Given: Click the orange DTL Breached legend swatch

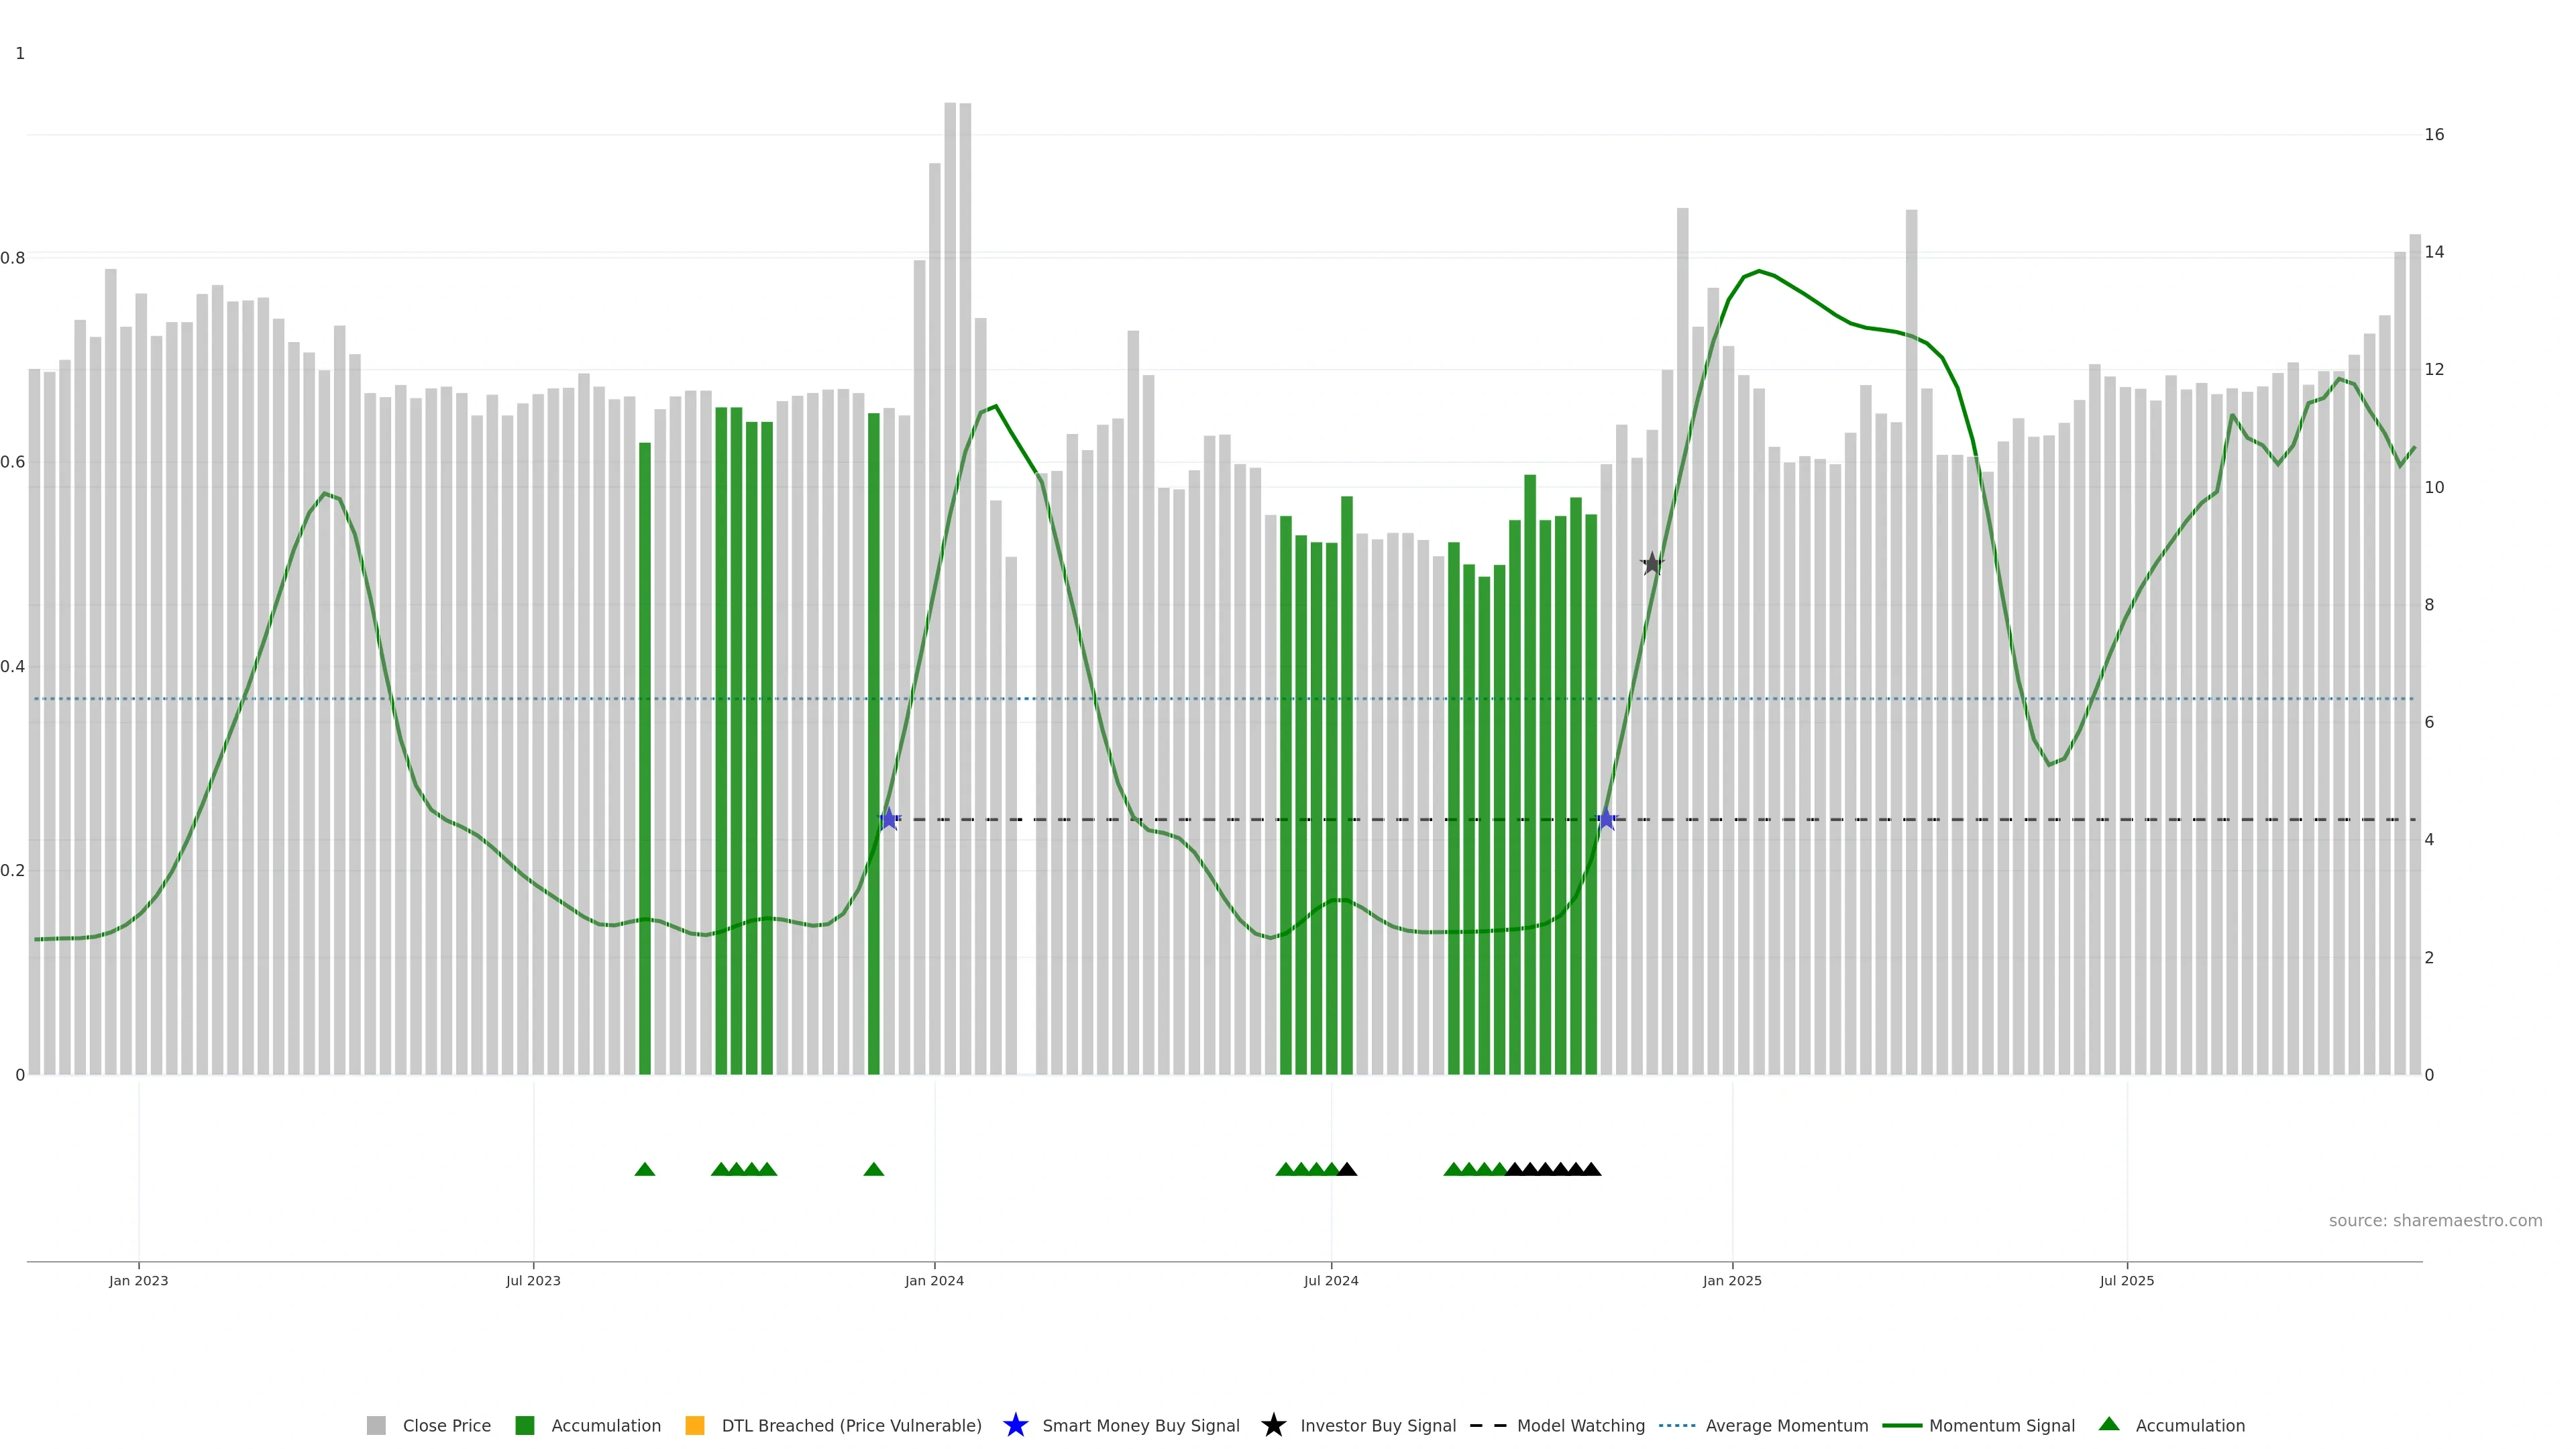Looking at the screenshot, I should pyautogui.click(x=694, y=1425).
